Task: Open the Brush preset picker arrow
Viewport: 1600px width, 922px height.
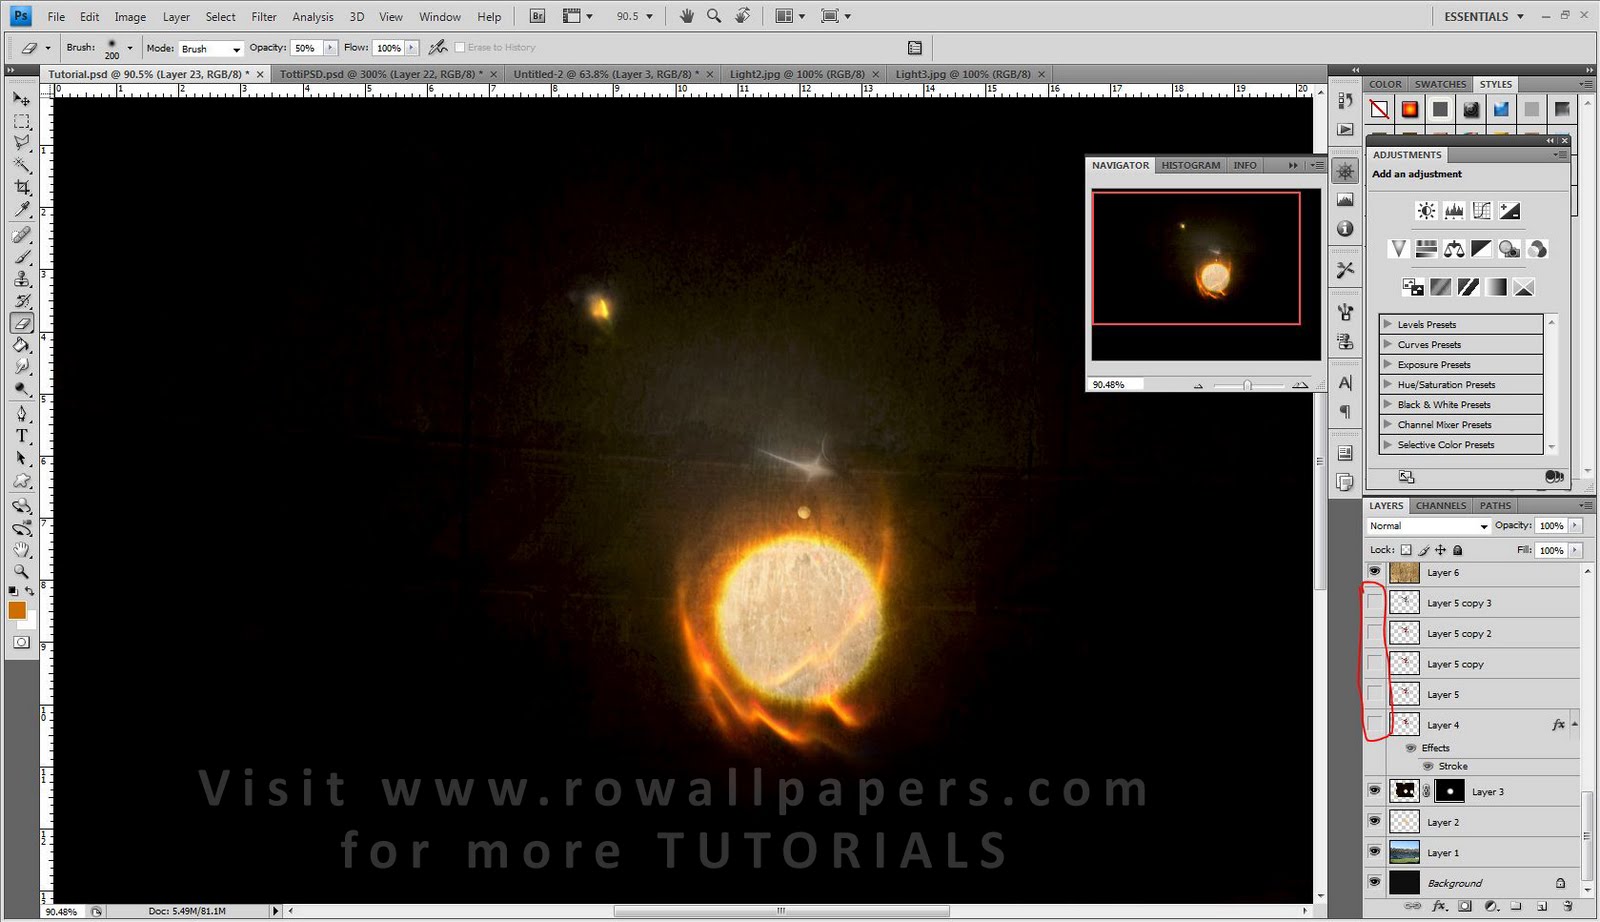Action: pyautogui.click(x=129, y=47)
